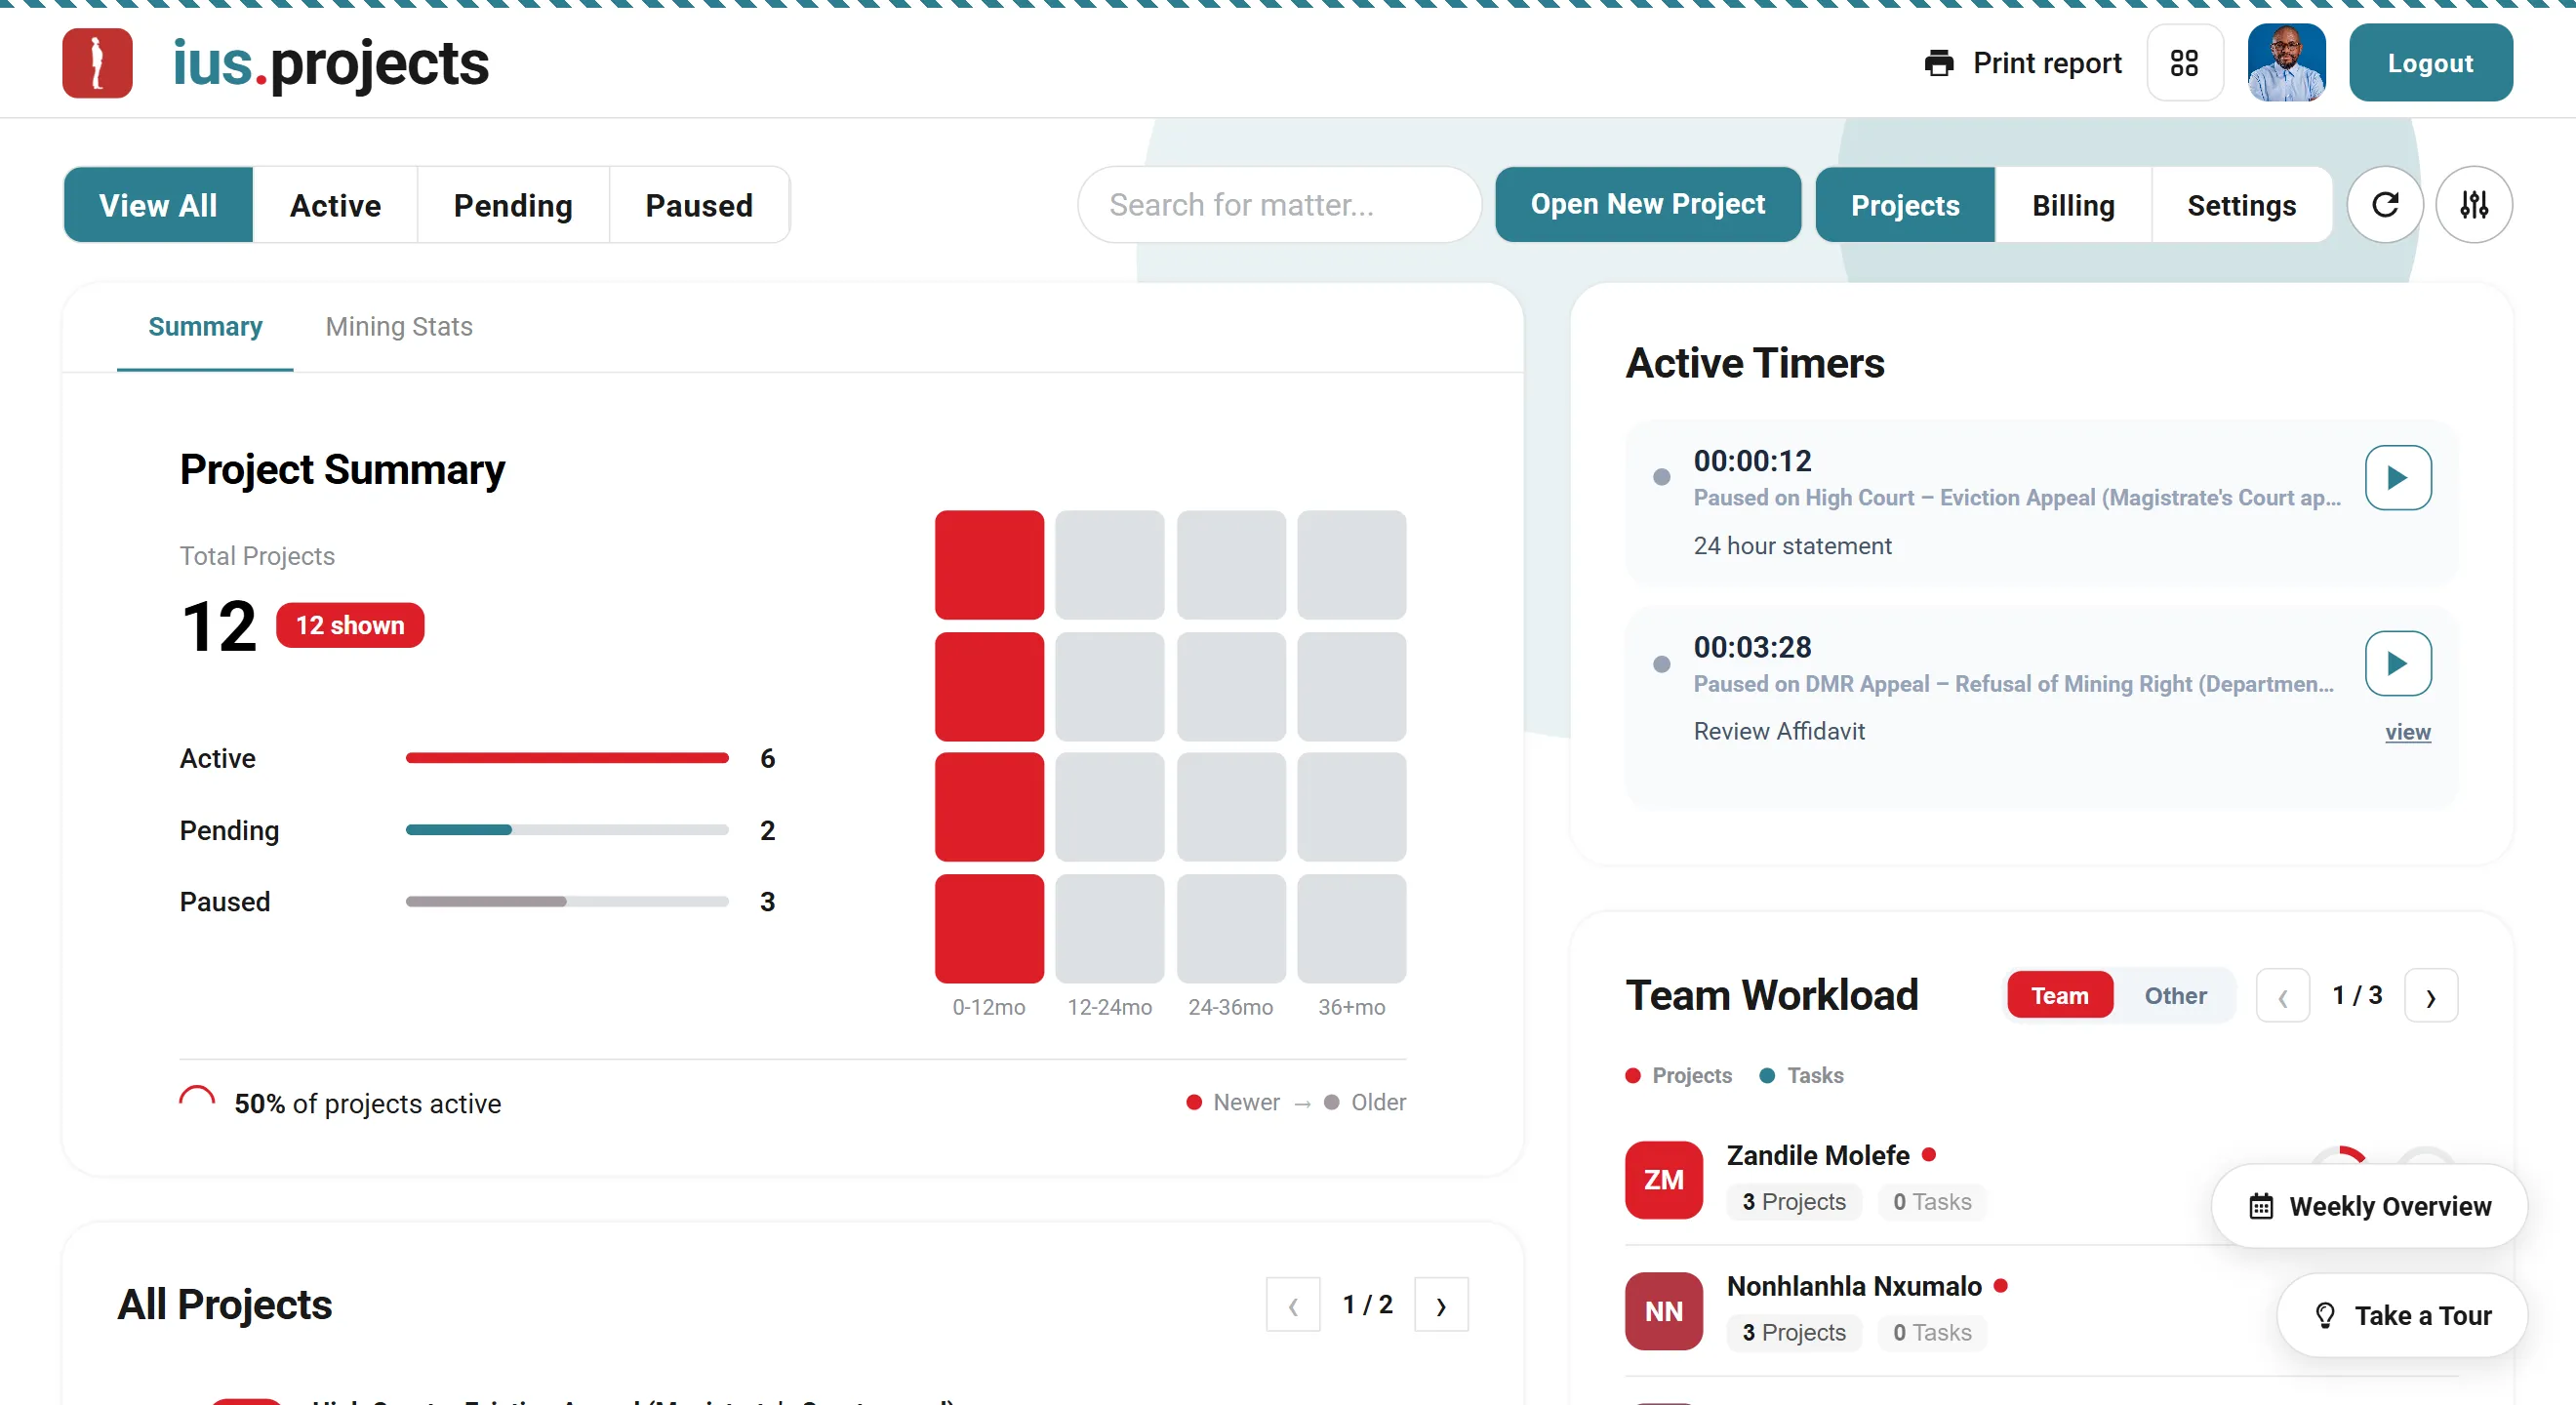Filter projects by Paused status
This screenshot has width=2576, height=1405.
pyautogui.click(x=699, y=205)
